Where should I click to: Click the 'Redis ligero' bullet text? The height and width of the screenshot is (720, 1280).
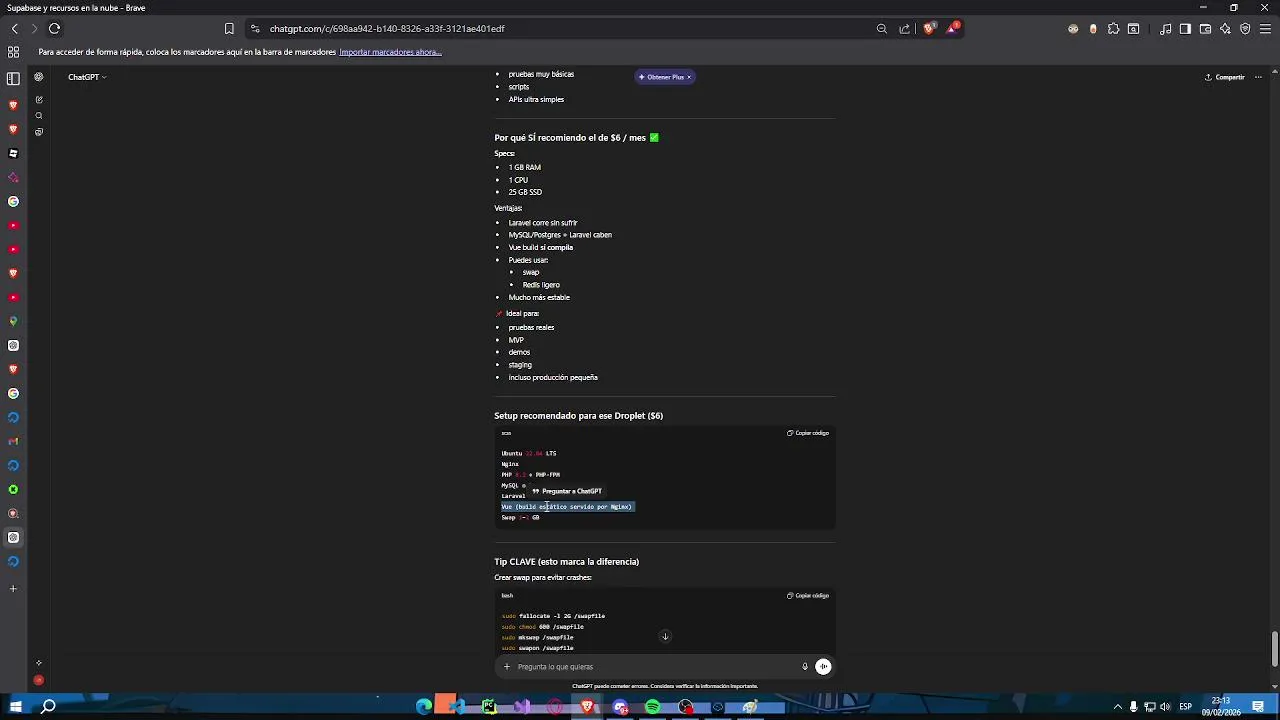(x=541, y=285)
